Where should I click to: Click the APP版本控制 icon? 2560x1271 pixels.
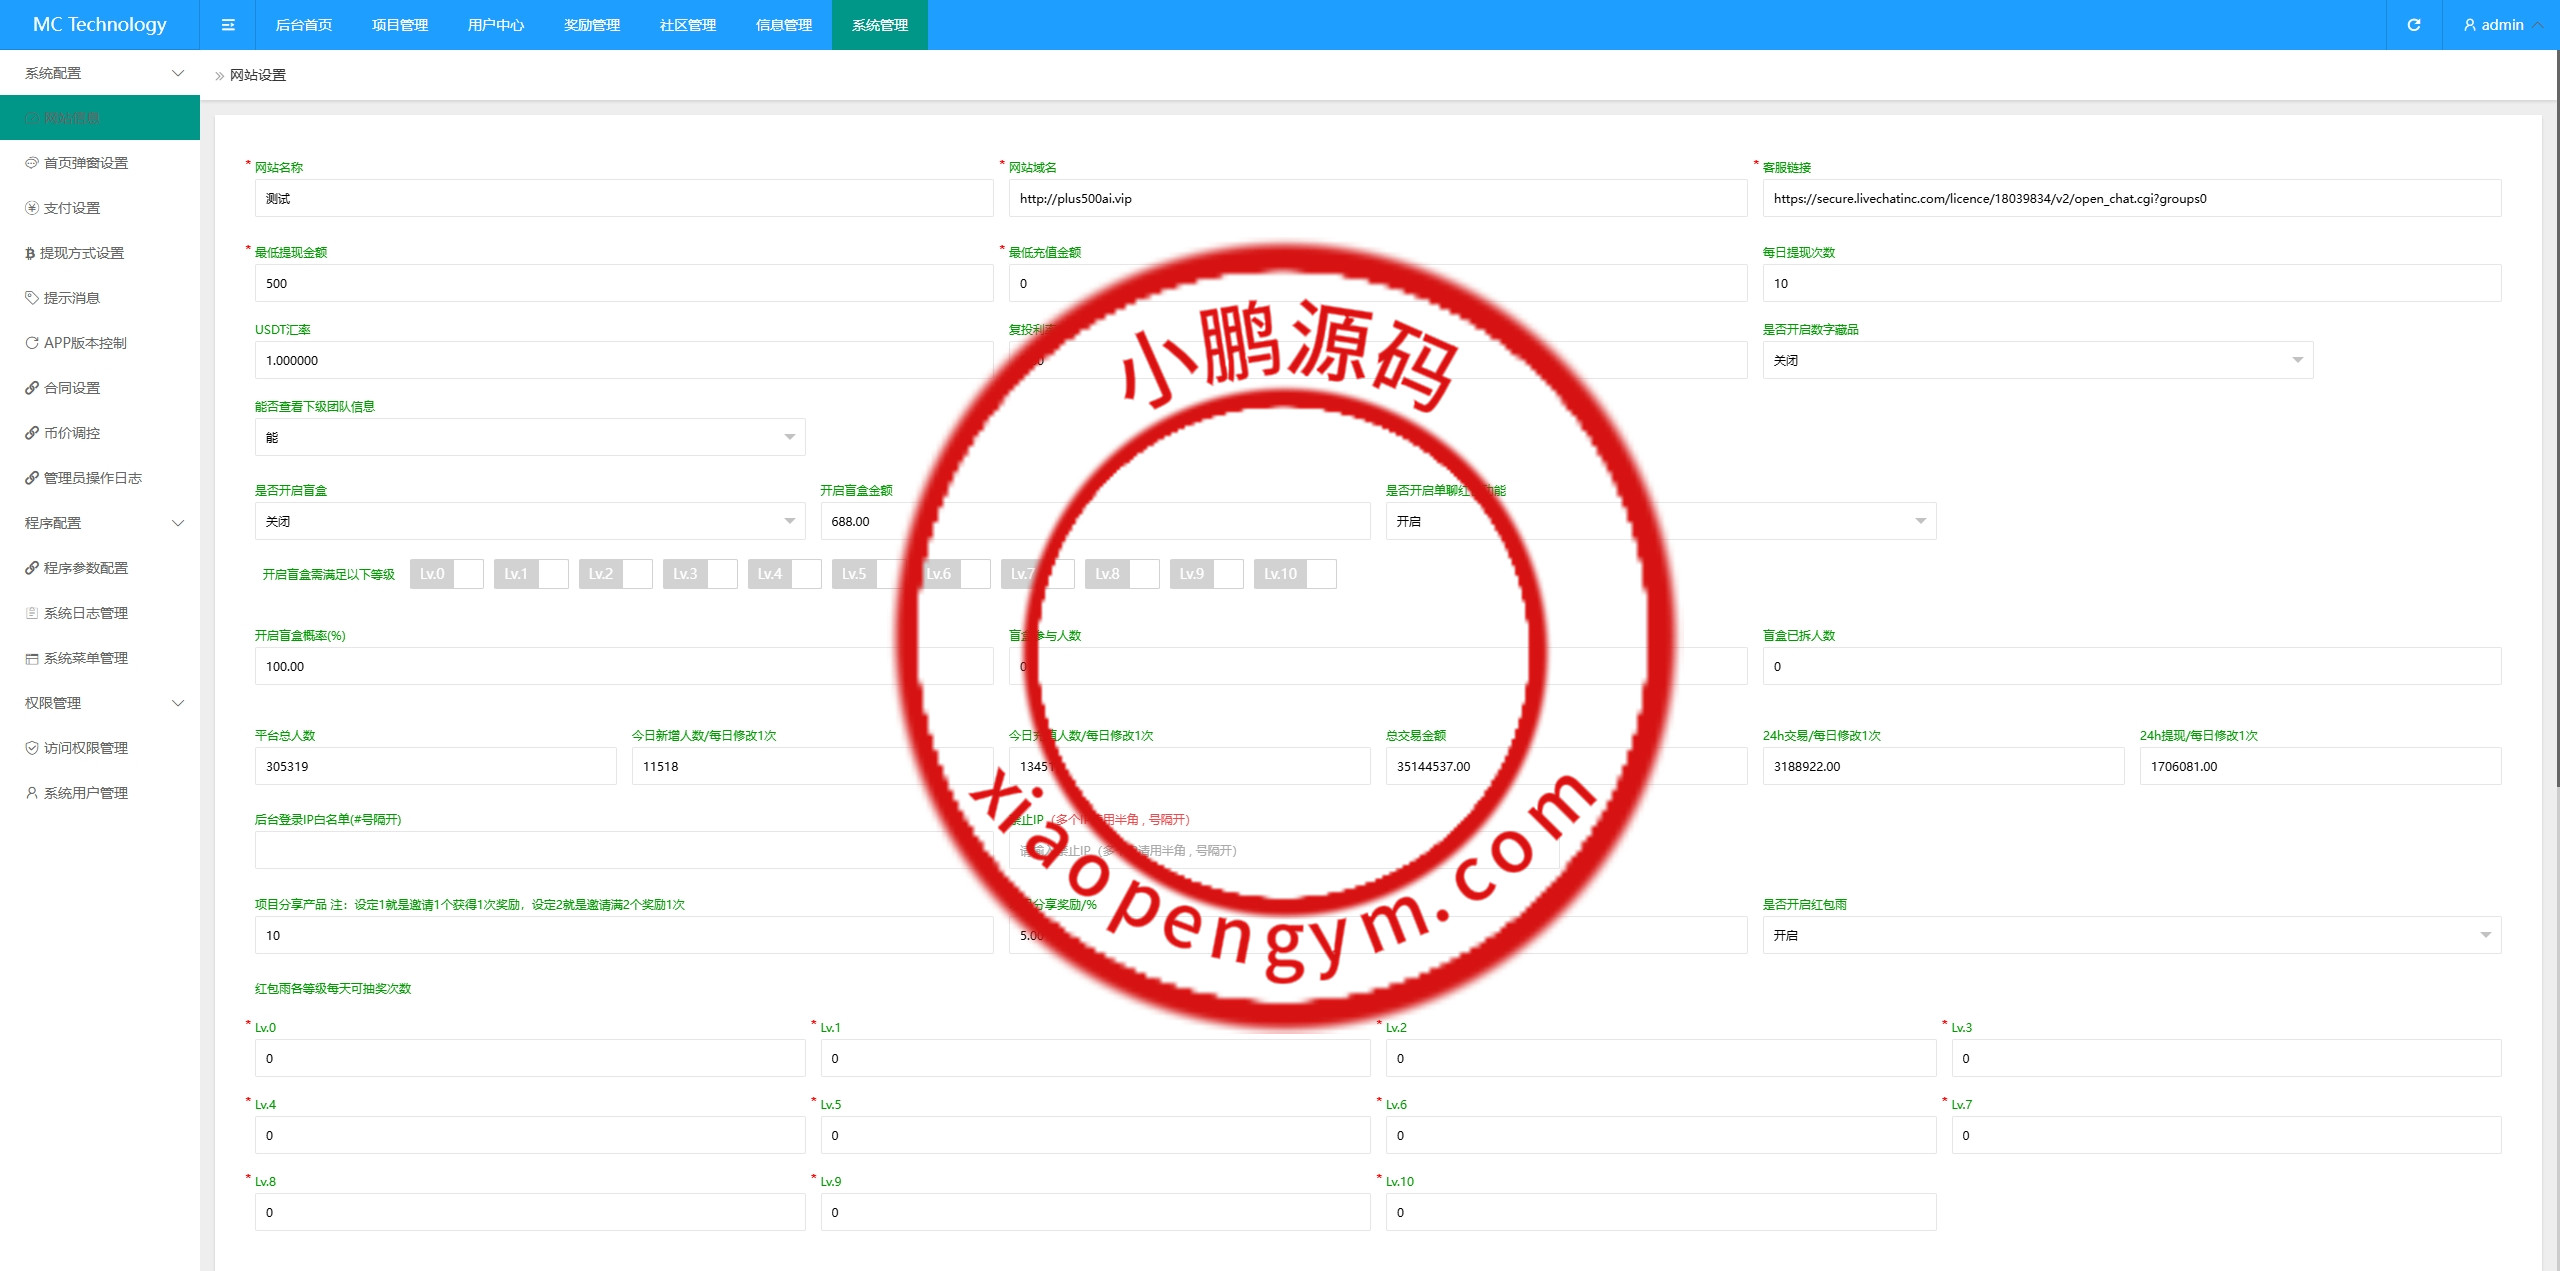point(32,343)
